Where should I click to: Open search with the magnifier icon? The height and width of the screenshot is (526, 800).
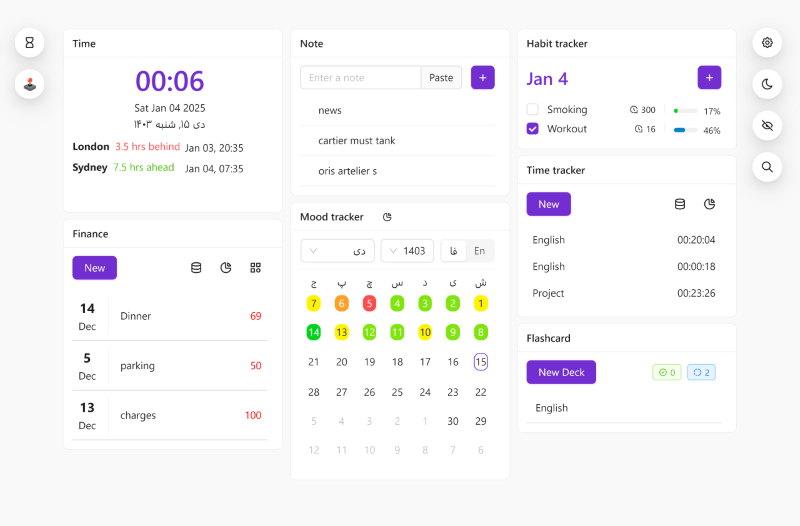[767, 167]
